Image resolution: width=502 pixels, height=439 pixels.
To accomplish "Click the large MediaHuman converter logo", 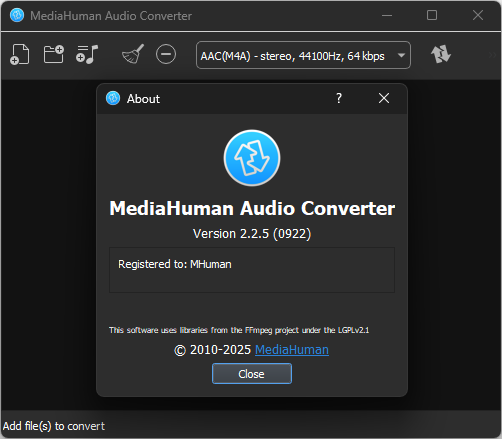I will pos(252,158).
